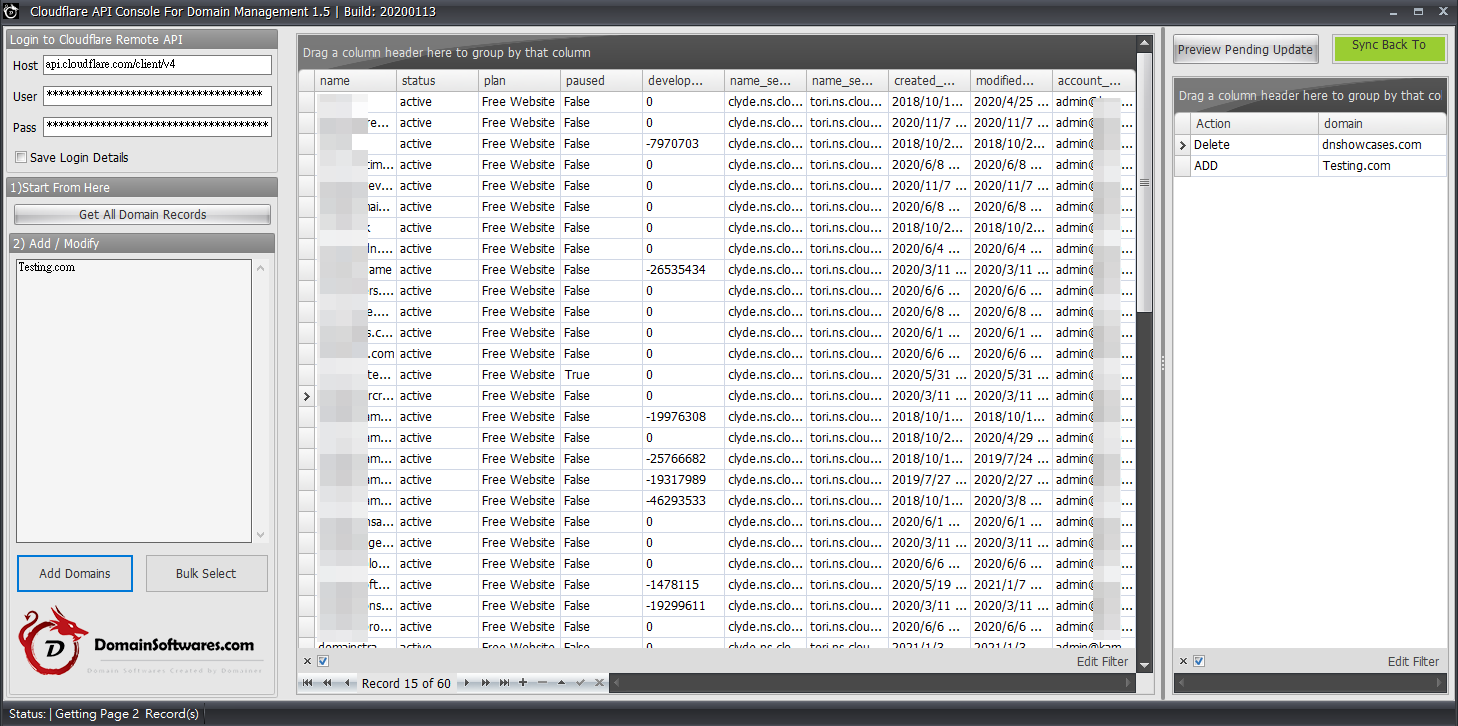Click the Record 15 of 60 indicator
Viewport: 1458px width, 726px height.
tap(406, 683)
